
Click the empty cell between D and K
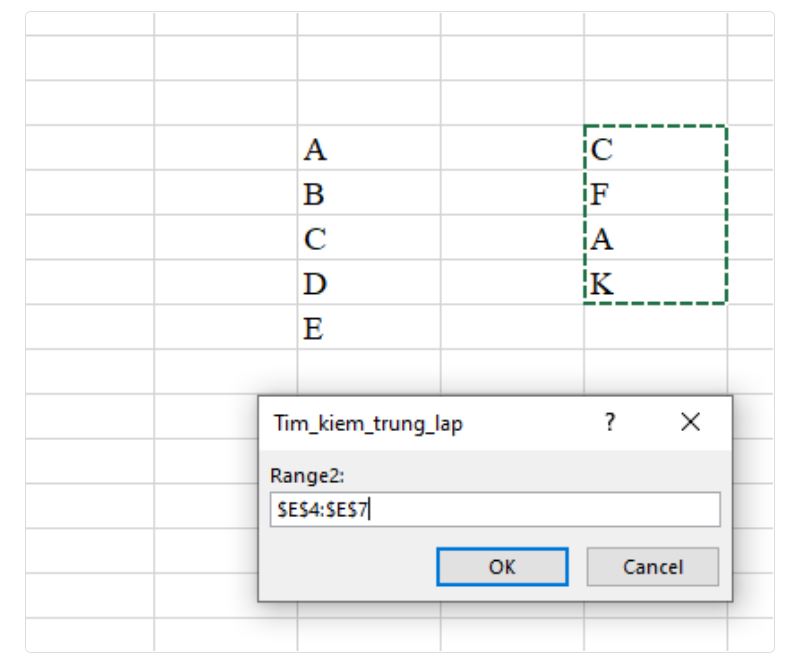(512, 283)
